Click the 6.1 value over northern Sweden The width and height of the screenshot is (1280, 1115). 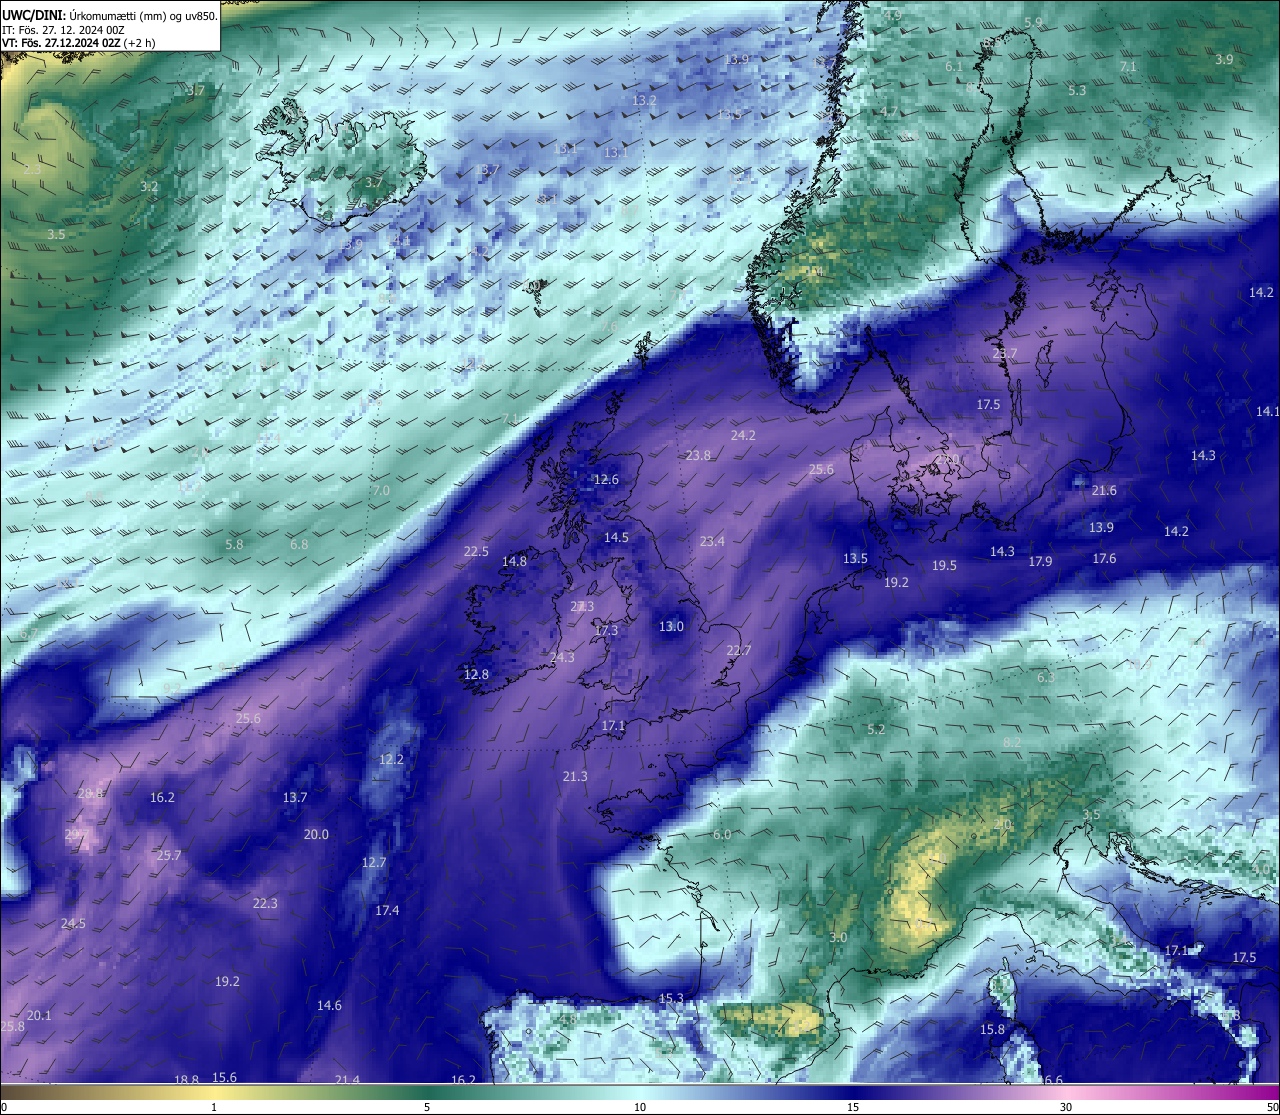[x=953, y=67]
